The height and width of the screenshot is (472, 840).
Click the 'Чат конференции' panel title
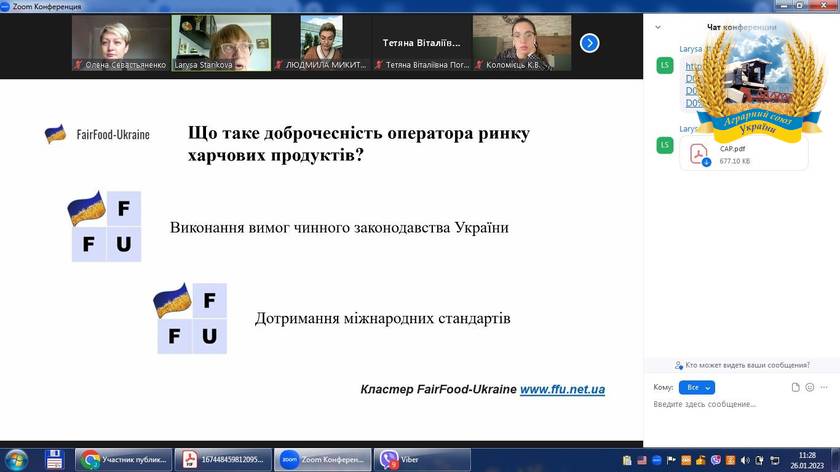click(741, 27)
